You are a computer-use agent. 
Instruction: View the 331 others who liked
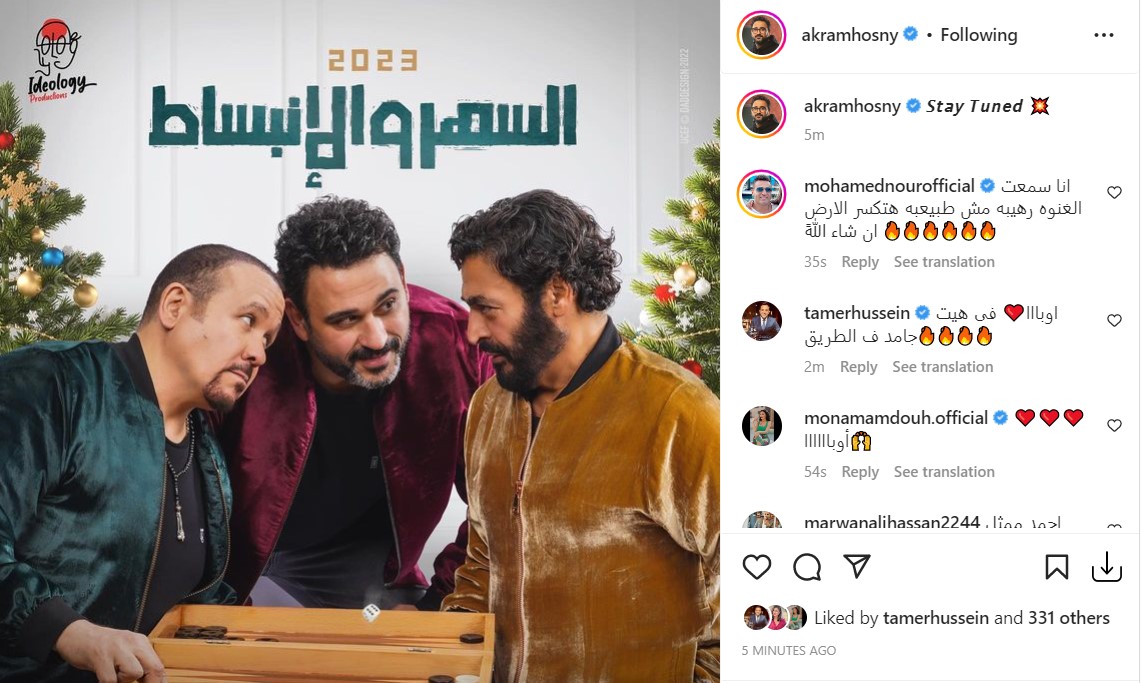(1068, 618)
